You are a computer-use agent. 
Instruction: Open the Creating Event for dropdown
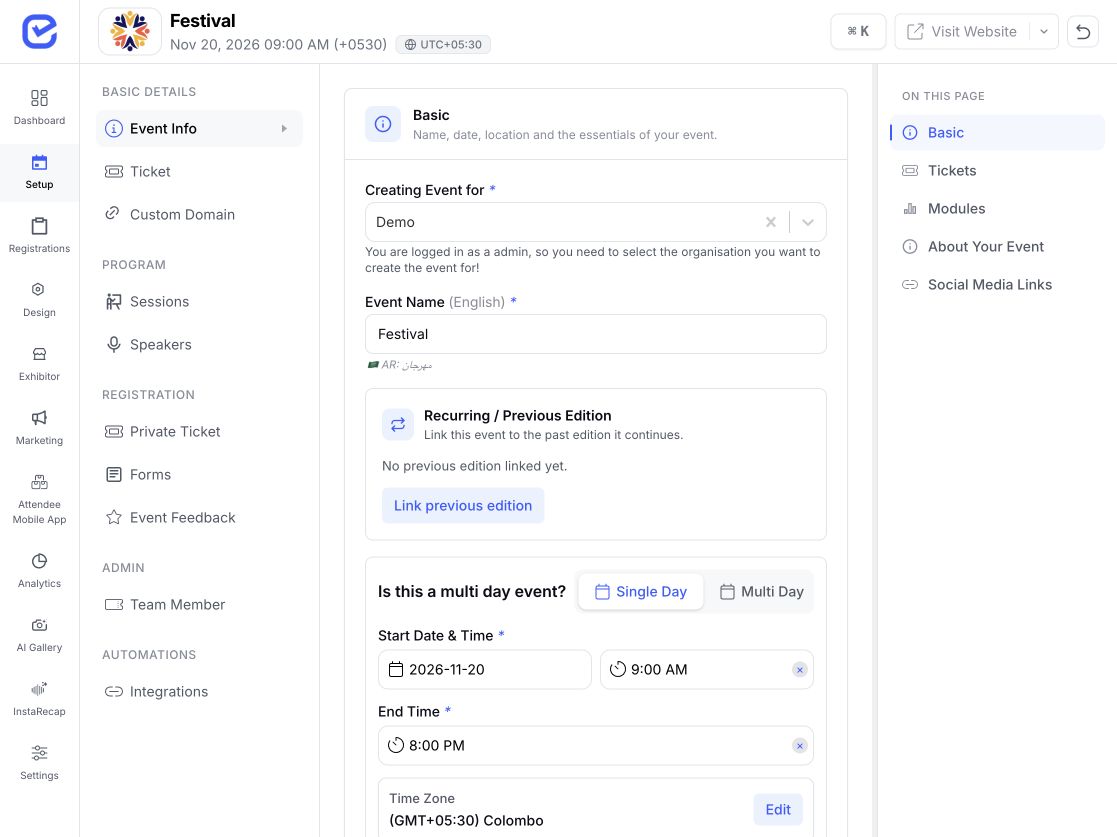(x=808, y=222)
